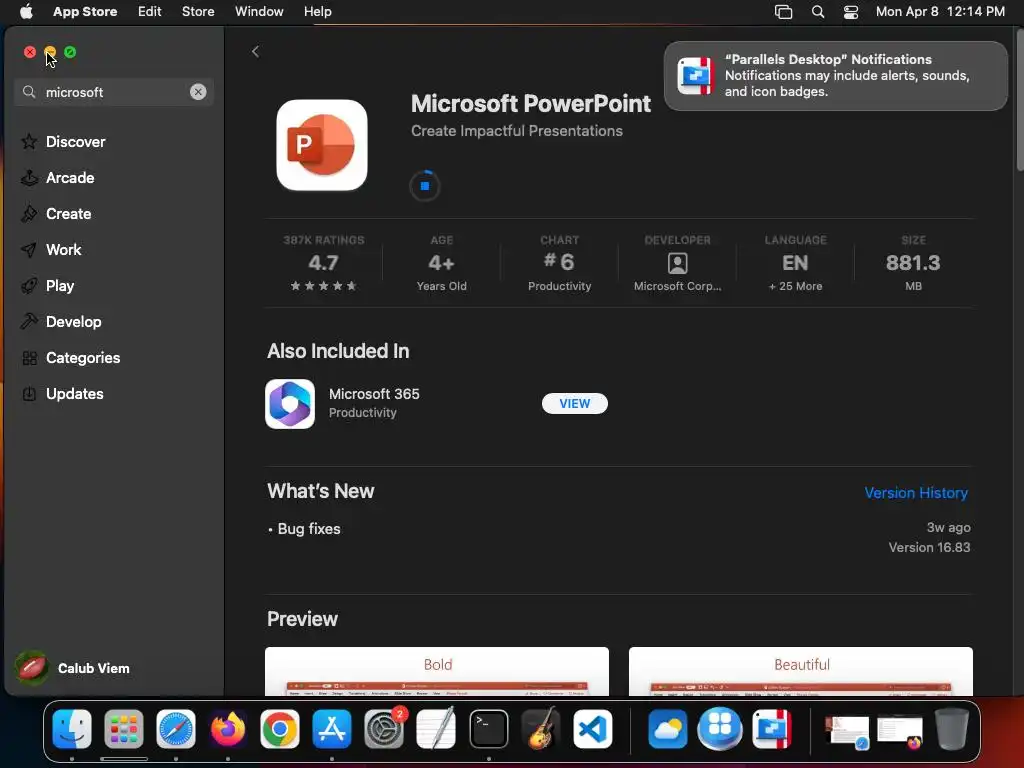1024x768 pixels.
Task: Click the date and time in menu bar
Action: point(940,11)
